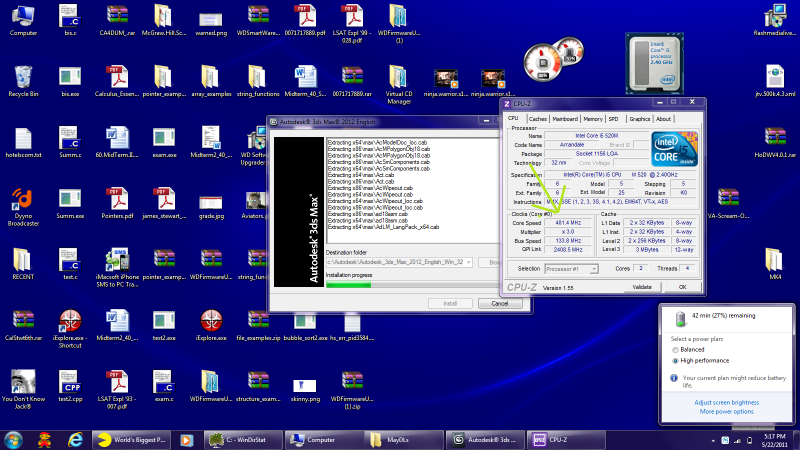Open the jtv.500k.4.3.xml file icon
The width and height of the screenshot is (800, 450).
(774, 81)
